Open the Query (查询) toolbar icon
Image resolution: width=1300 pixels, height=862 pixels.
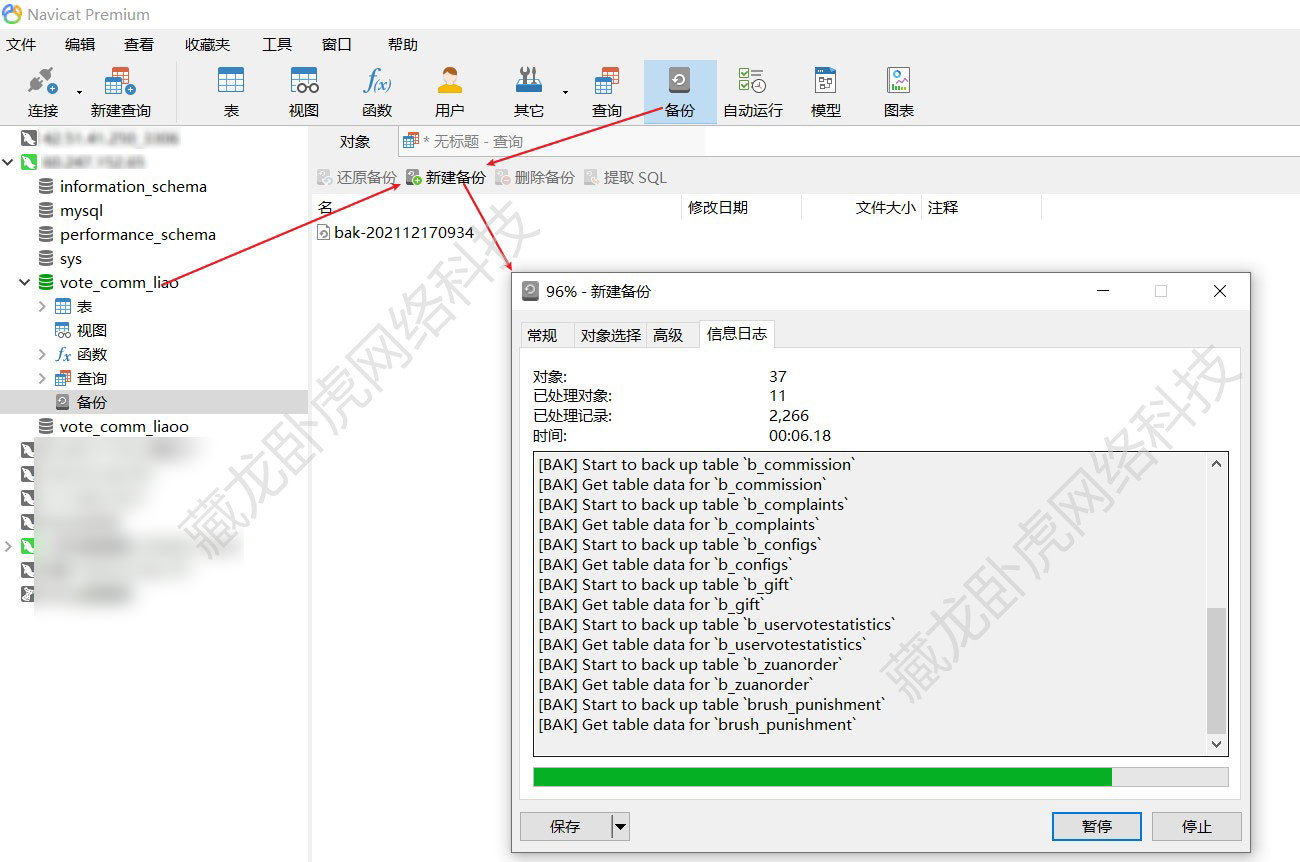(607, 92)
